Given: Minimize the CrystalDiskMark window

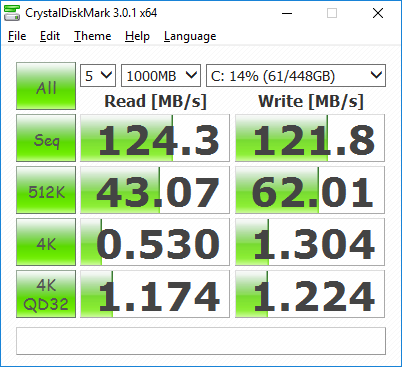Looking at the screenshot, I should (x=287, y=13).
